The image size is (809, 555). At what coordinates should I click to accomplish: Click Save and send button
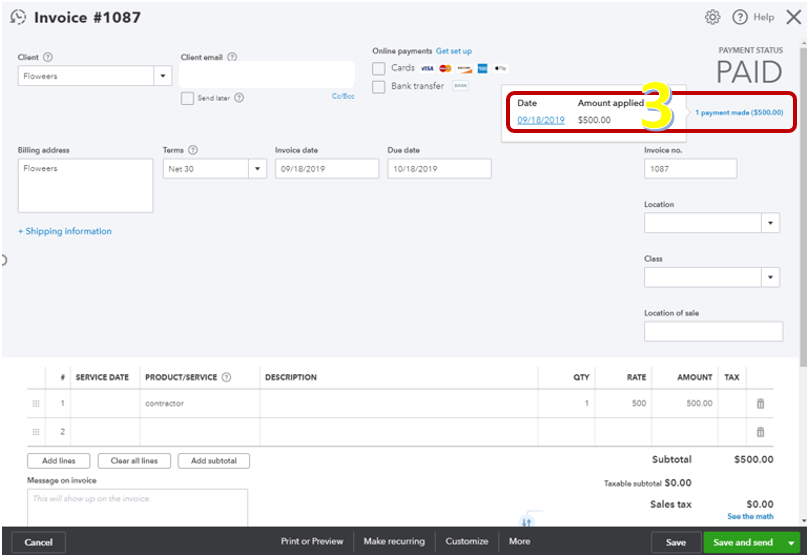pyautogui.click(x=743, y=542)
